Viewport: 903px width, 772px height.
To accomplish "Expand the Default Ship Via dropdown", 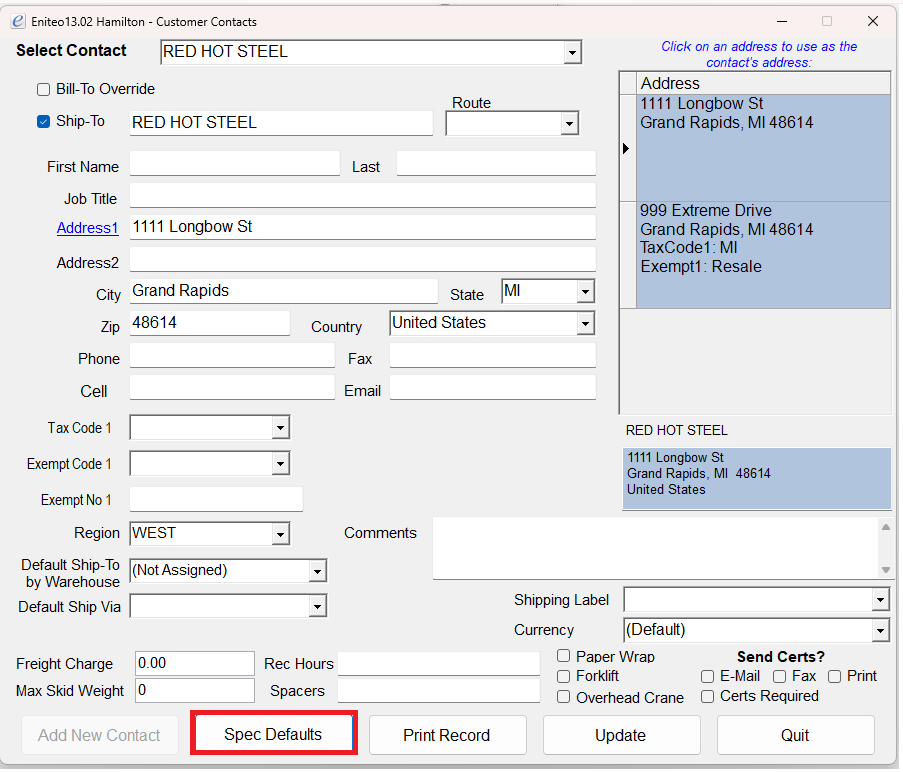I will coord(317,606).
